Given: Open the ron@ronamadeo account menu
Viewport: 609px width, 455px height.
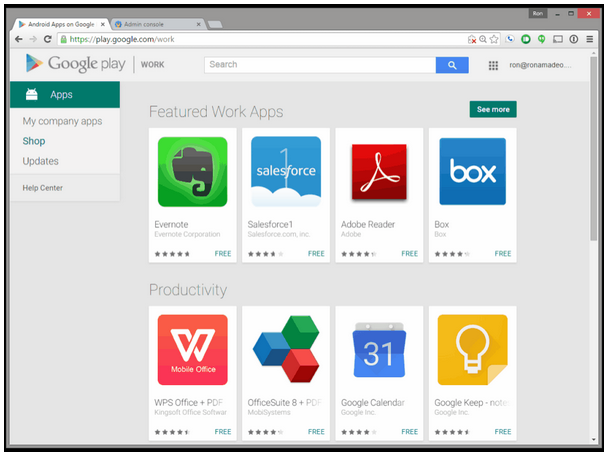Looking at the screenshot, I should 540,65.
